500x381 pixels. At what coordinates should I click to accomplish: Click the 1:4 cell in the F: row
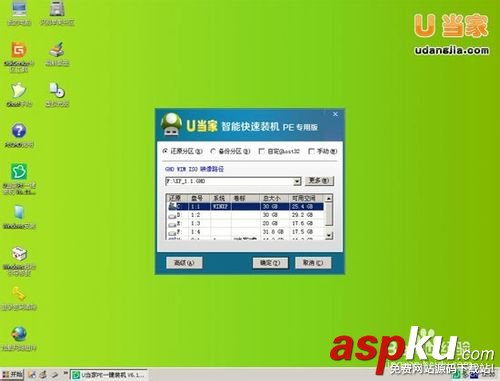[199, 232]
